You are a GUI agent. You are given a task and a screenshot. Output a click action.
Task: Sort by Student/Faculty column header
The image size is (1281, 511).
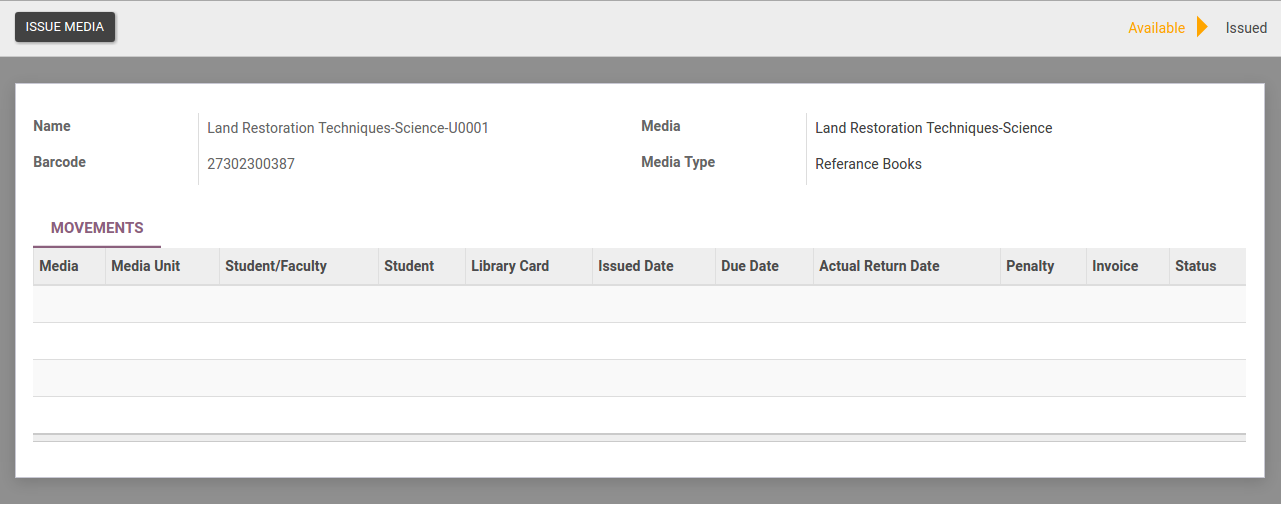276,266
